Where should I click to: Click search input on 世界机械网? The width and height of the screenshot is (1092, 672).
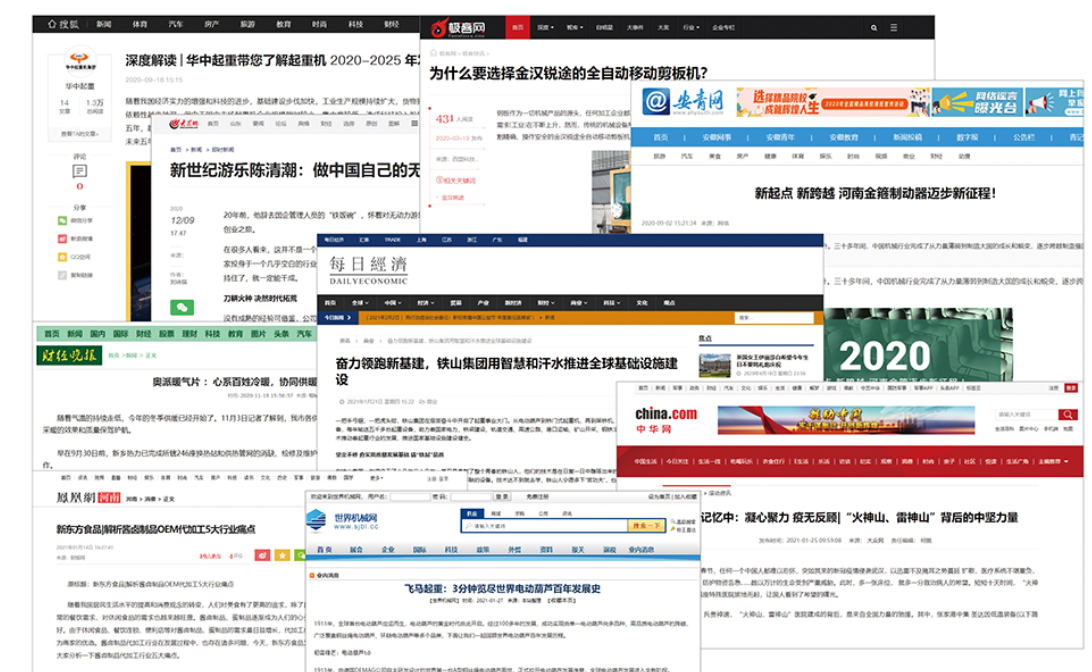[x=545, y=526]
